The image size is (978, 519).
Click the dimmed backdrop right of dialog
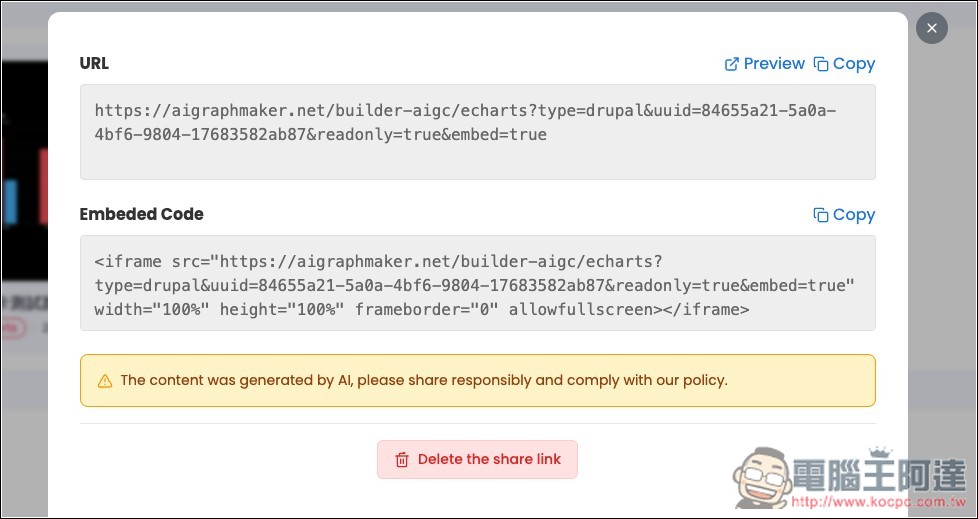pyautogui.click(x=942, y=250)
